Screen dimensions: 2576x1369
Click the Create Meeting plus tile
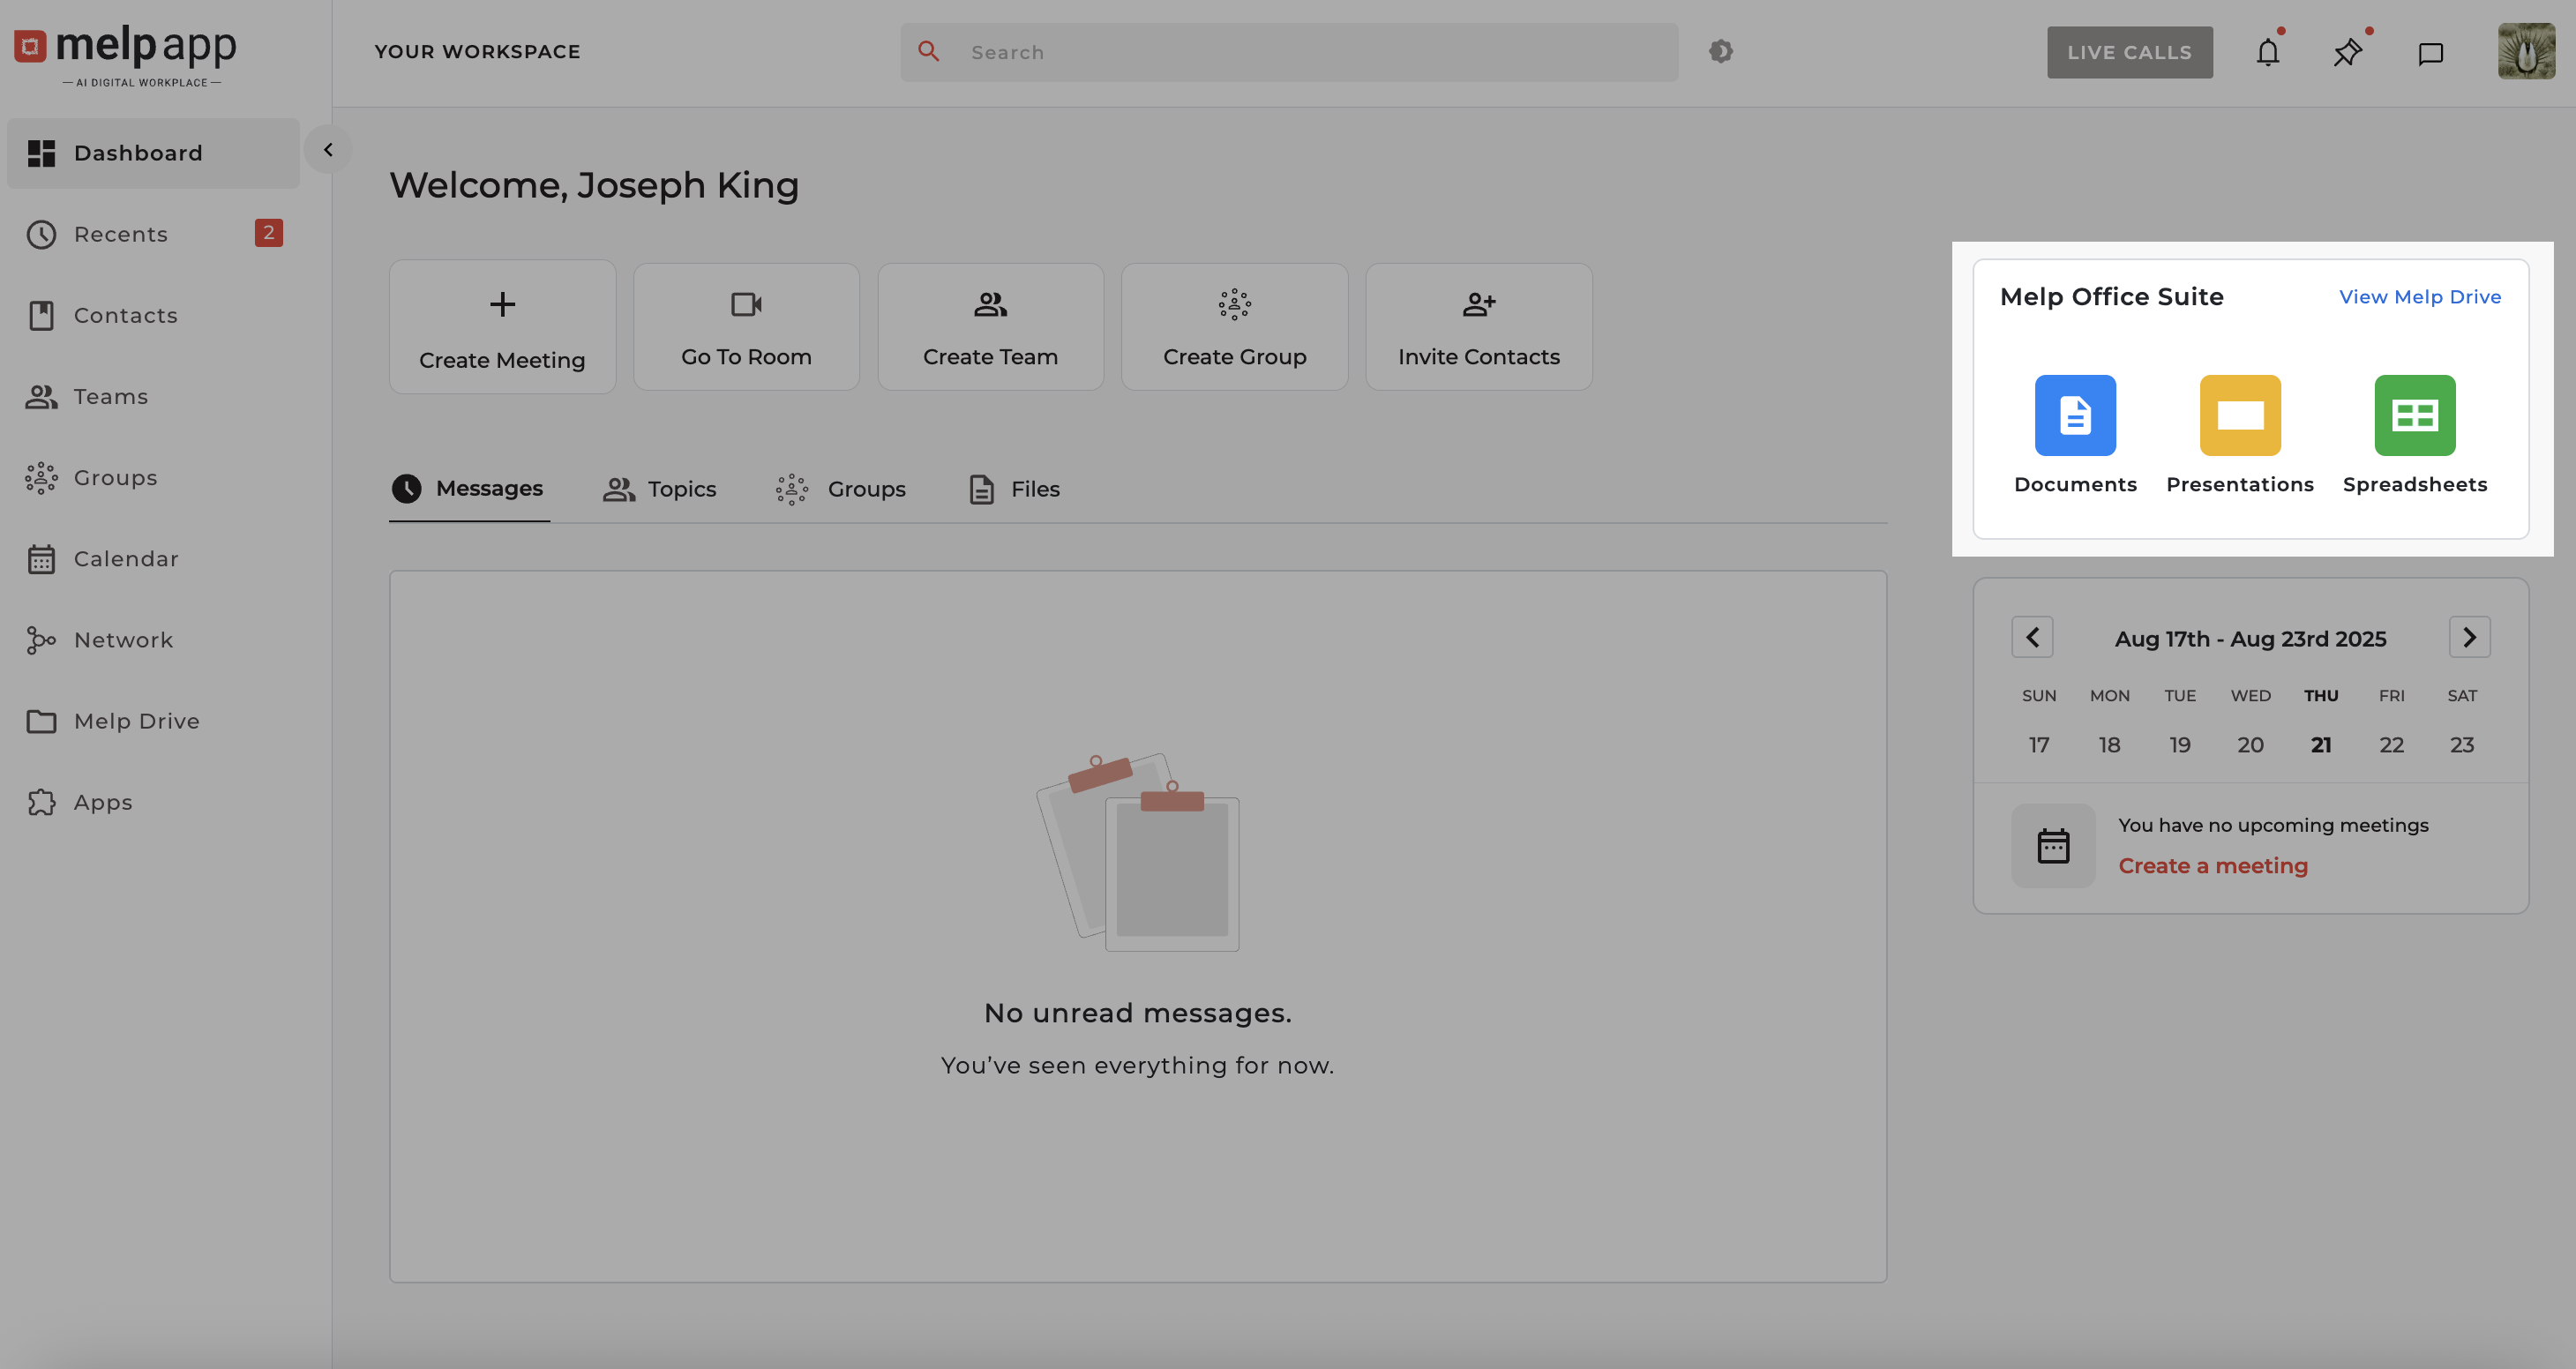(502, 327)
